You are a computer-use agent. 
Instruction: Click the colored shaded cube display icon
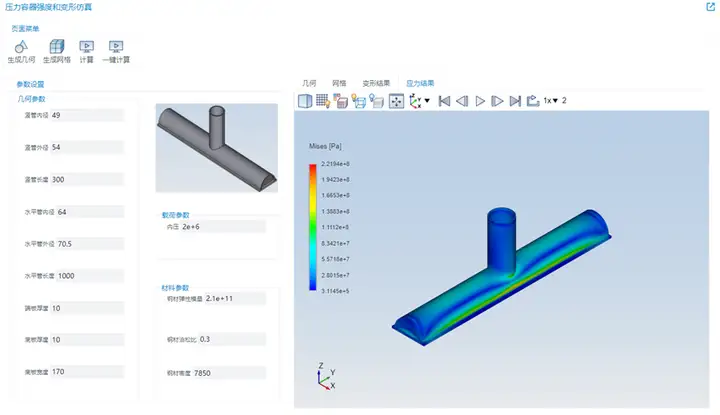(341, 101)
